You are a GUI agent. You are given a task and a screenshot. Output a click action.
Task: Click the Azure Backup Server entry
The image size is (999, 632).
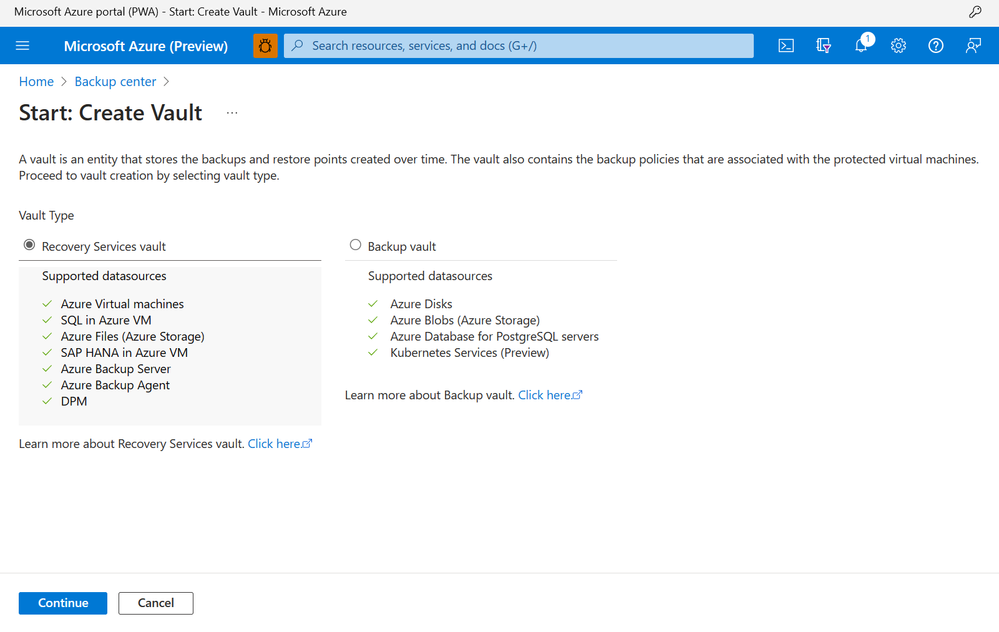coord(116,369)
